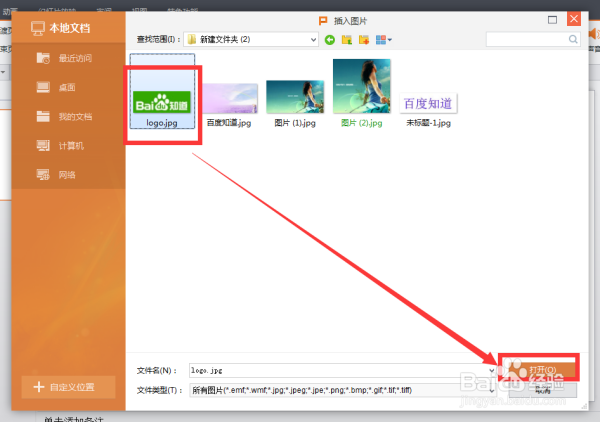Go up one folder level icon
The image size is (600, 422).
[347, 39]
